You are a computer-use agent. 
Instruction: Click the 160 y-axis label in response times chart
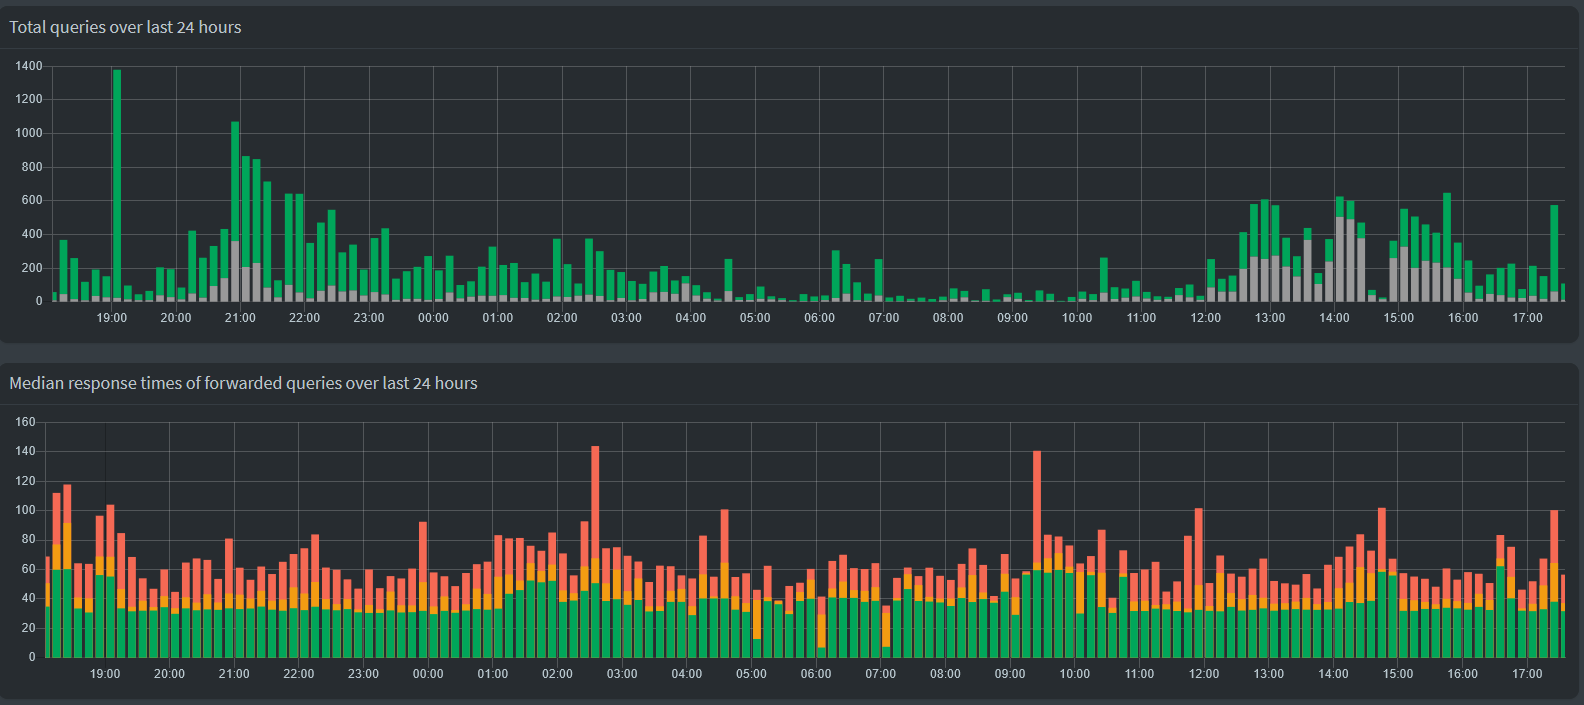click(25, 422)
